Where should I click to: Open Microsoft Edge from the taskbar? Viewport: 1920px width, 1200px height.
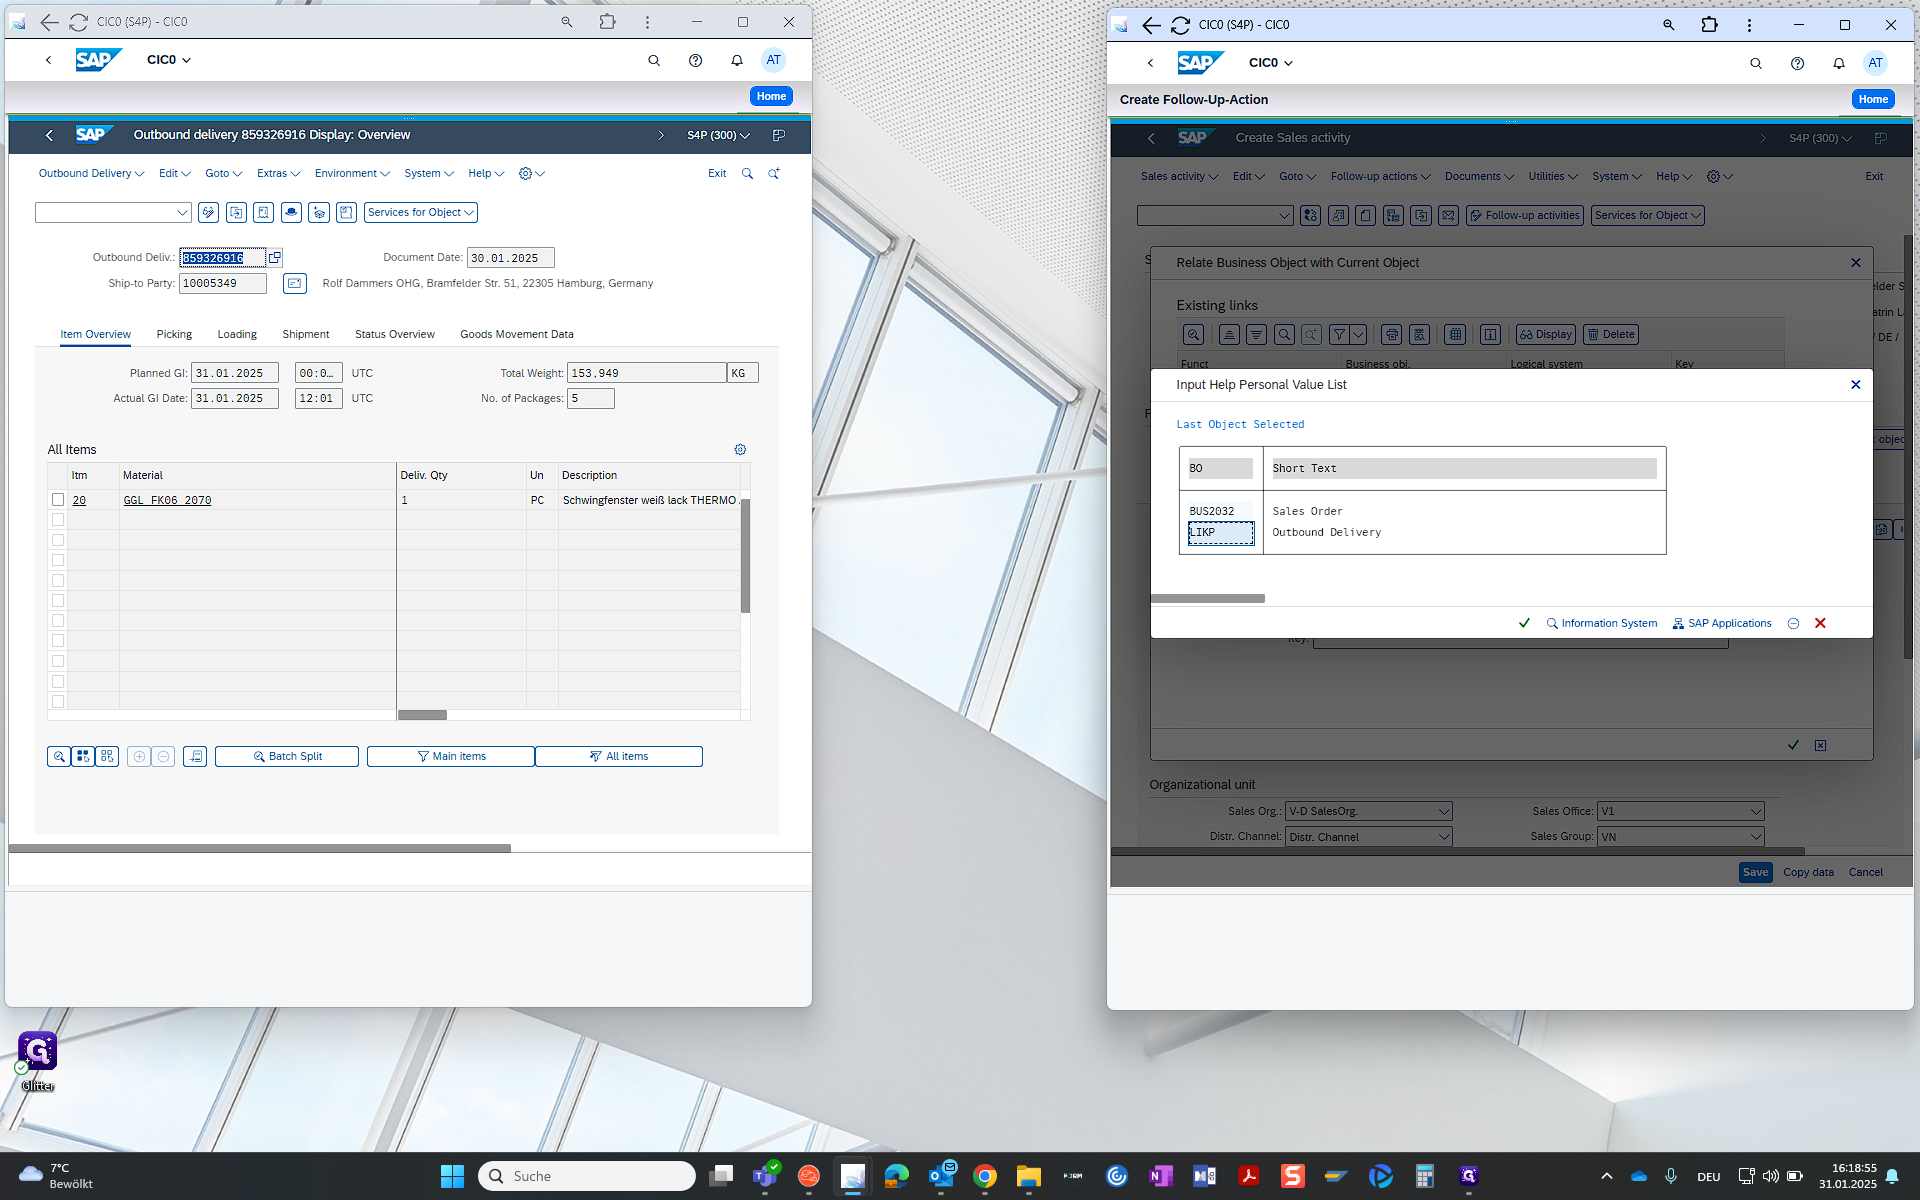[x=897, y=1176]
